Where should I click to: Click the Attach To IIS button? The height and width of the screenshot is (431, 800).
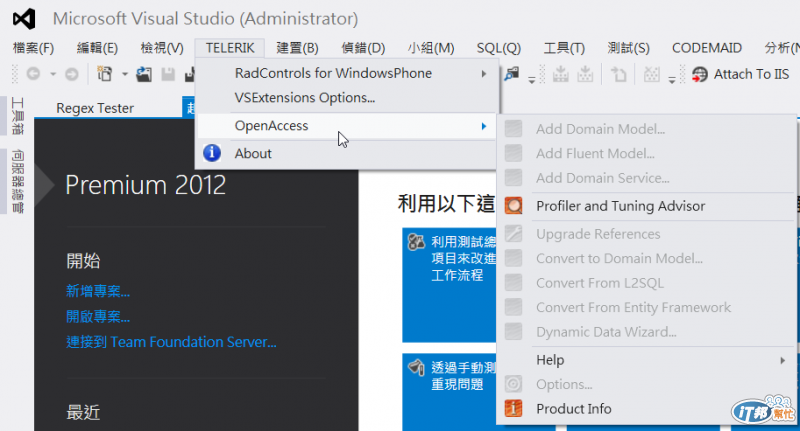click(741, 74)
